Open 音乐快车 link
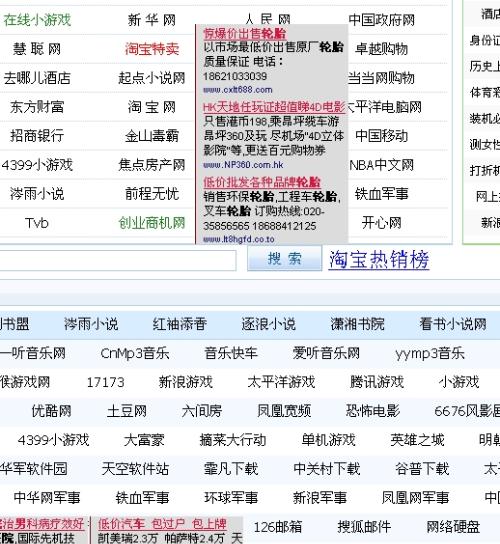 click(231, 353)
